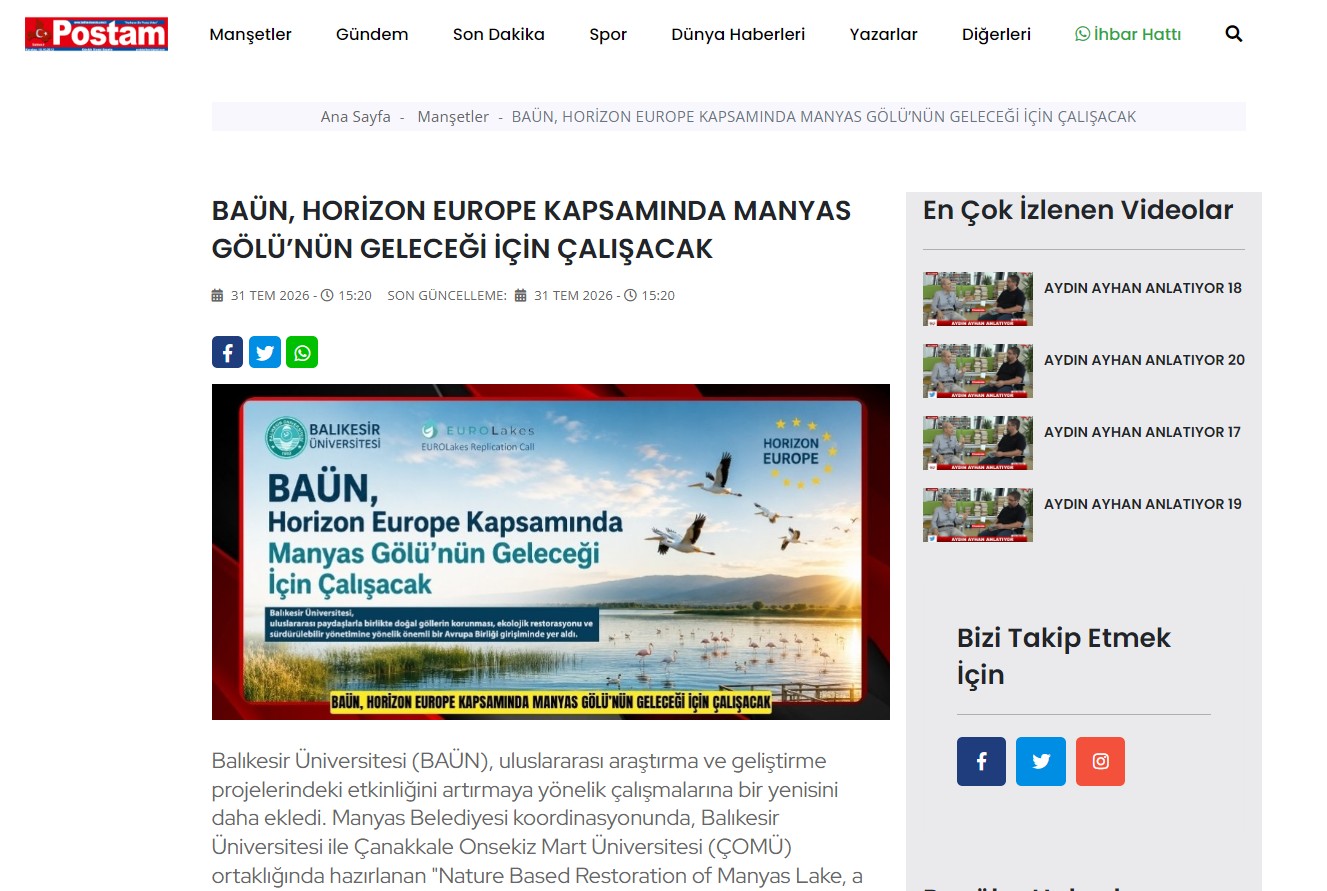Share article on Twitter icon
The width and height of the screenshot is (1327, 891).
pyautogui.click(x=265, y=352)
